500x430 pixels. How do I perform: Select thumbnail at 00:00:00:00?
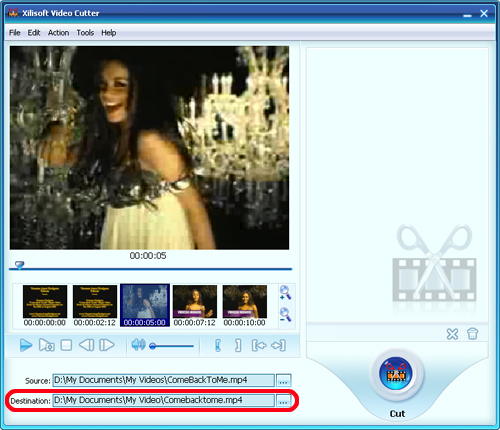(x=45, y=305)
